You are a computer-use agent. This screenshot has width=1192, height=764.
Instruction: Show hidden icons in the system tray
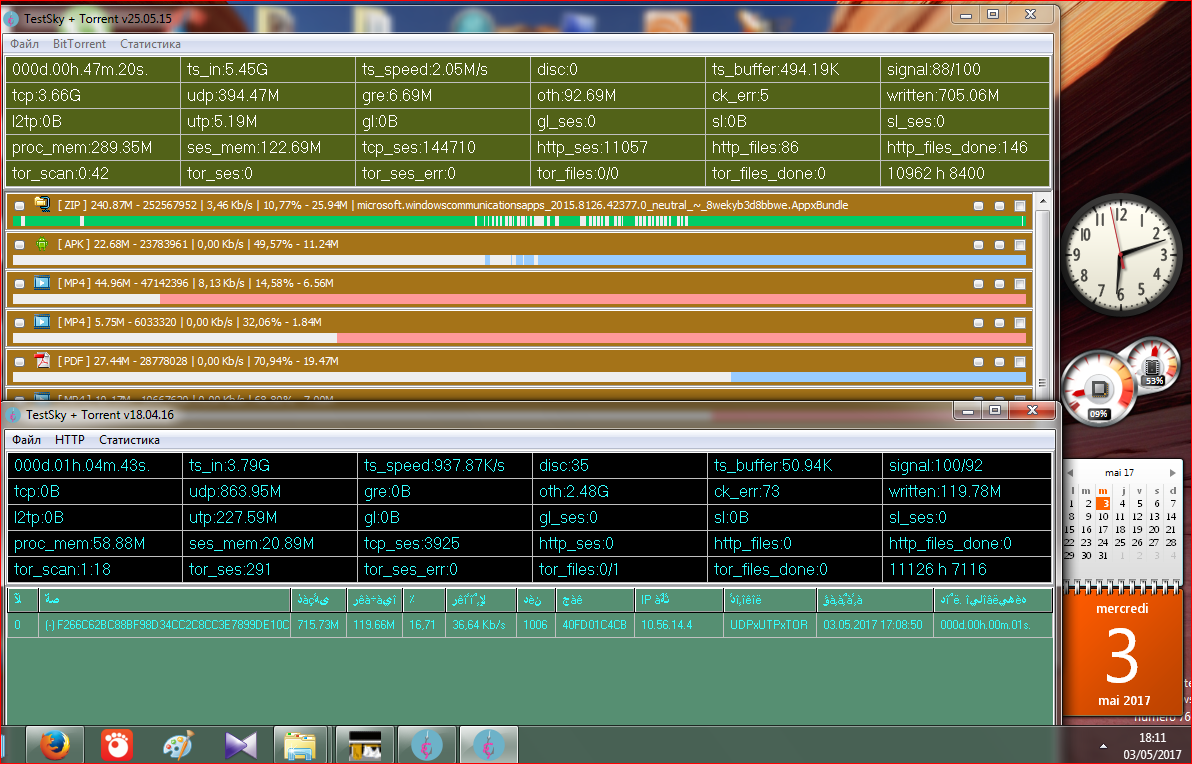pos(1104,746)
